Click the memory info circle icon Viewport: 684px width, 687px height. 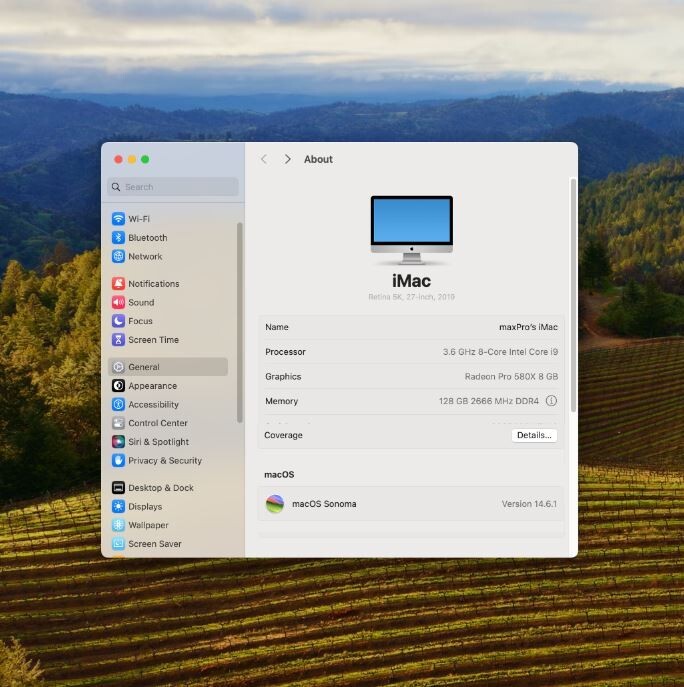point(551,400)
